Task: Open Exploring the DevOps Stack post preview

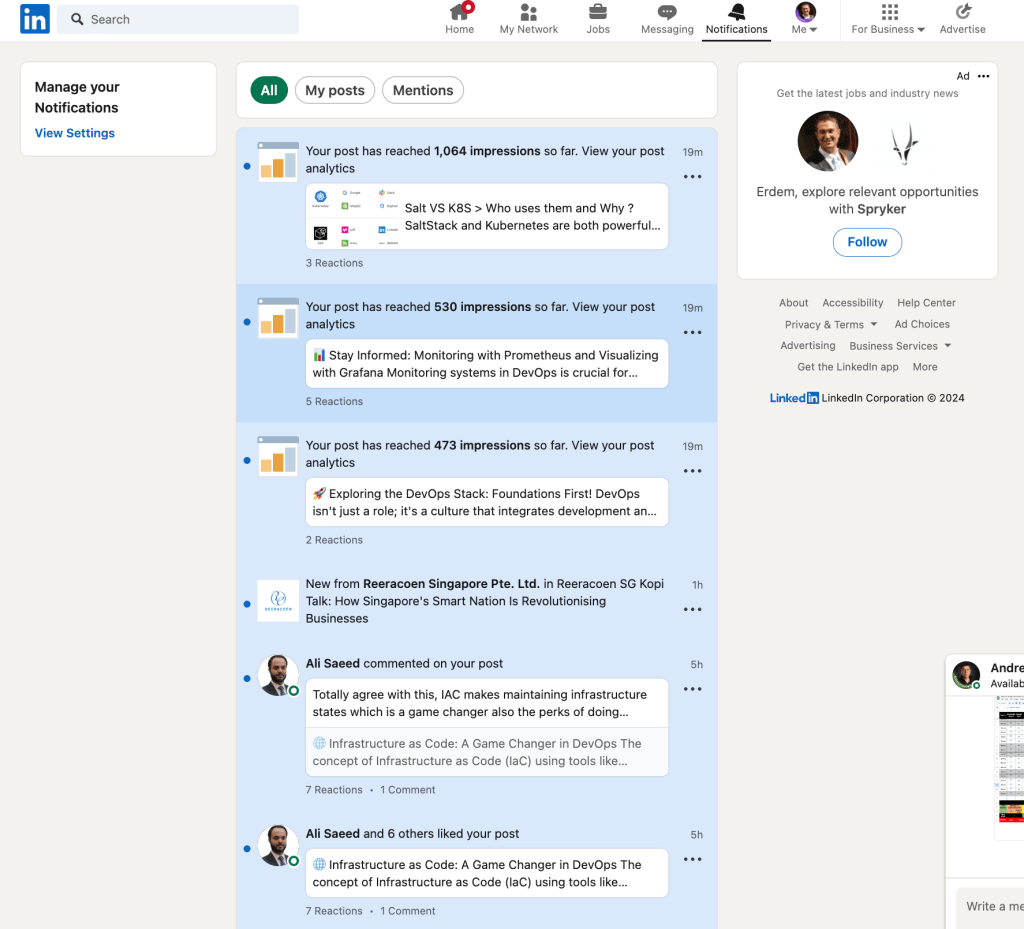Action: pyautogui.click(x=487, y=502)
